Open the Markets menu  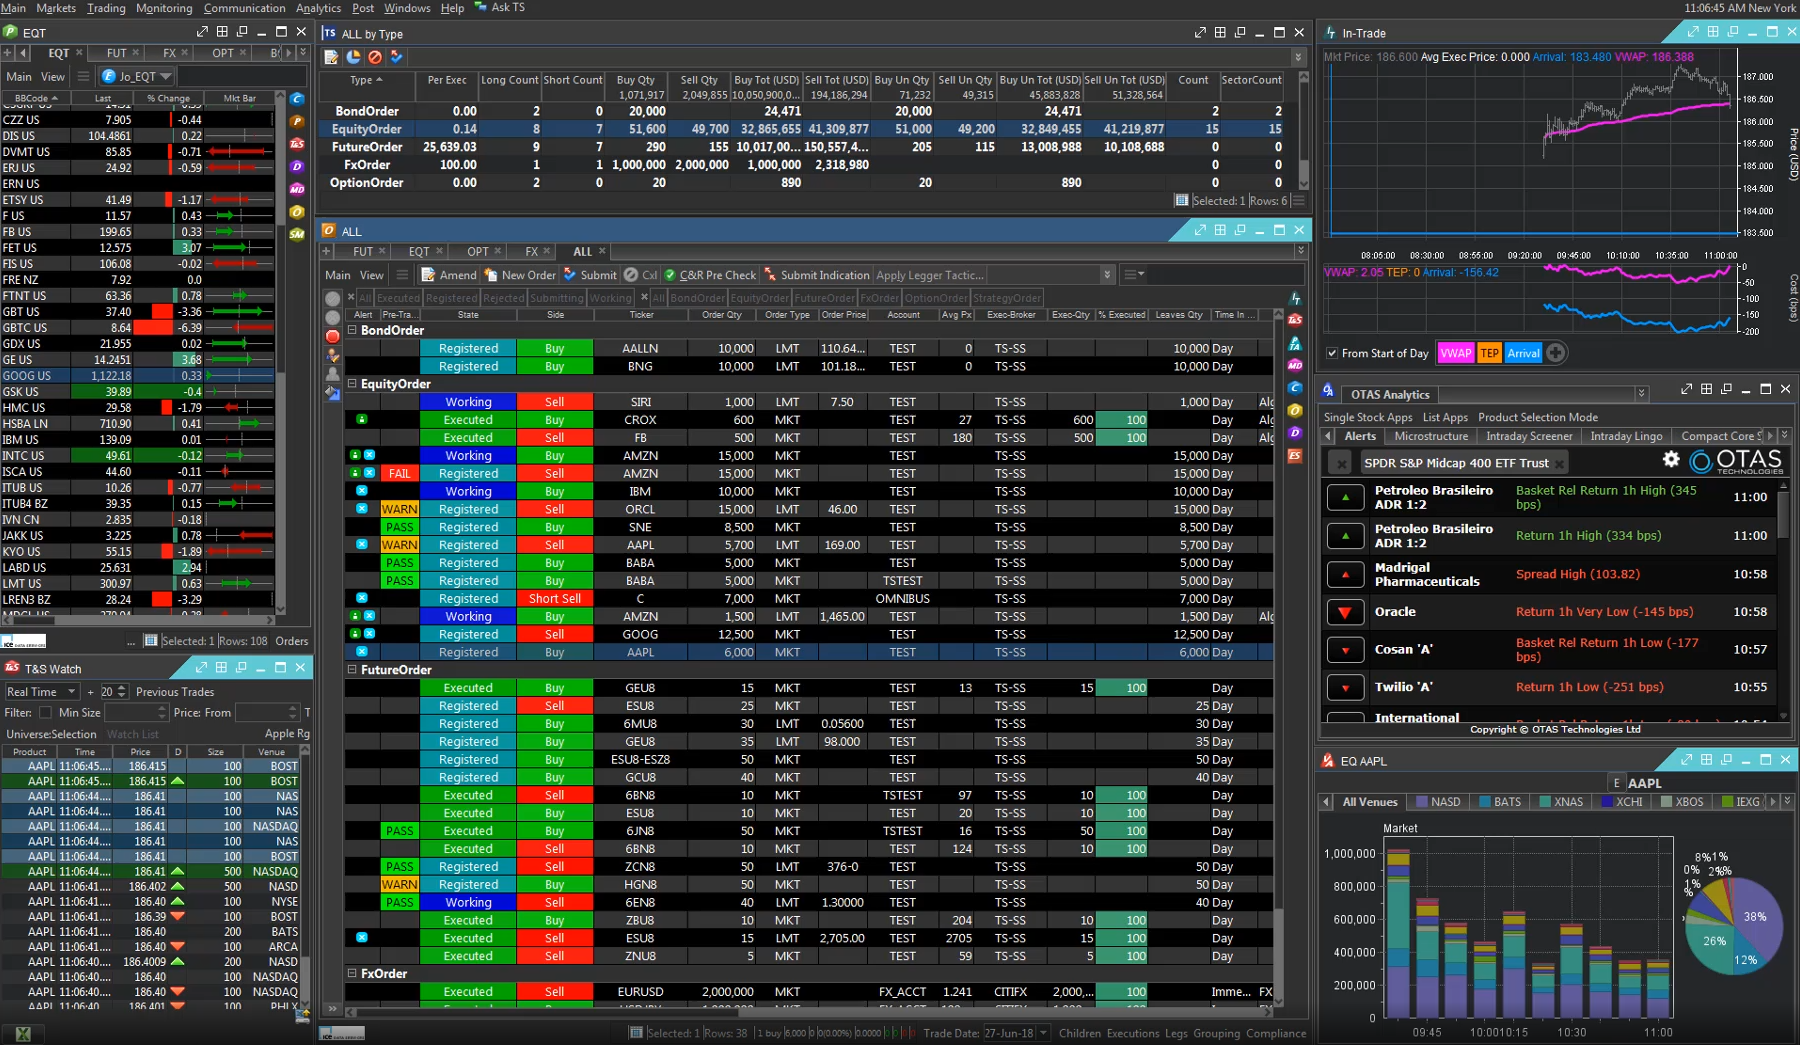(x=56, y=8)
